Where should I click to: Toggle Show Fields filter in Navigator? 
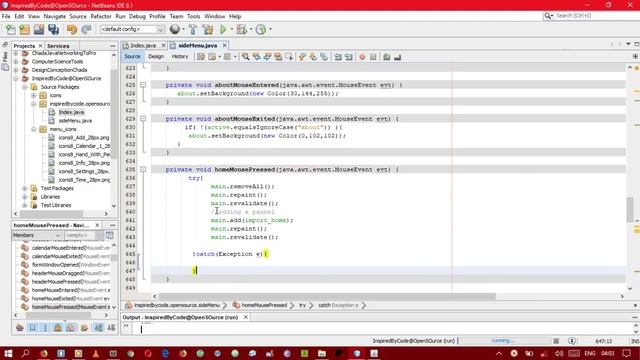click(x=33, y=327)
